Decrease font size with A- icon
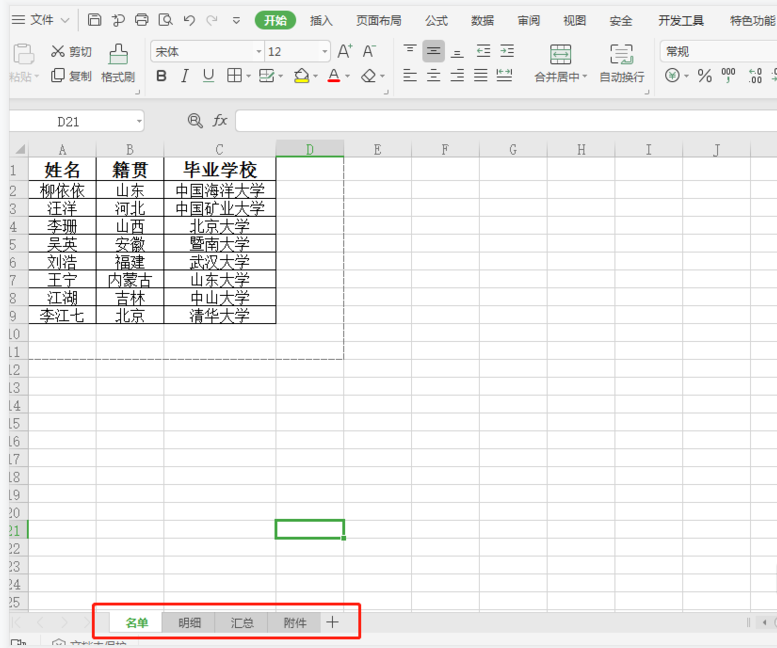Screen dimensions: 777x648 pos(369,51)
